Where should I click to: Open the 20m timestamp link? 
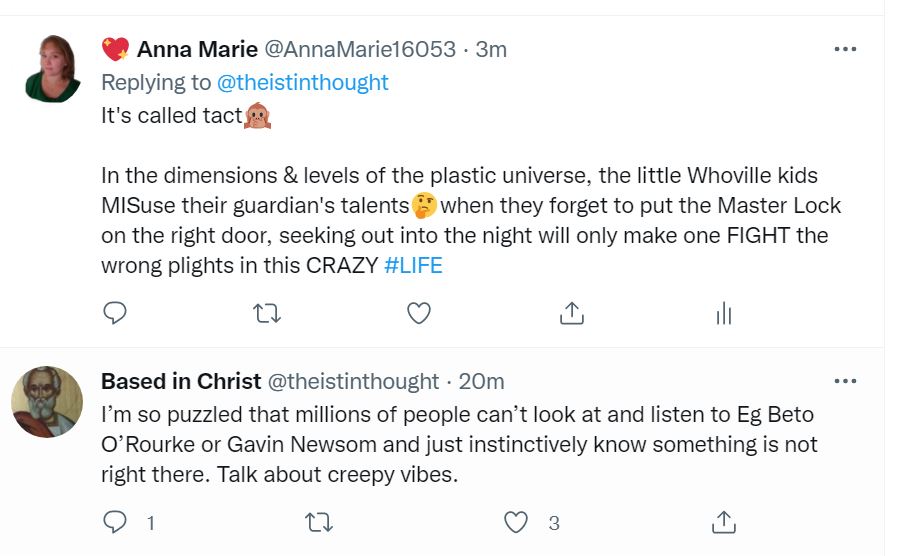pyautogui.click(x=481, y=381)
